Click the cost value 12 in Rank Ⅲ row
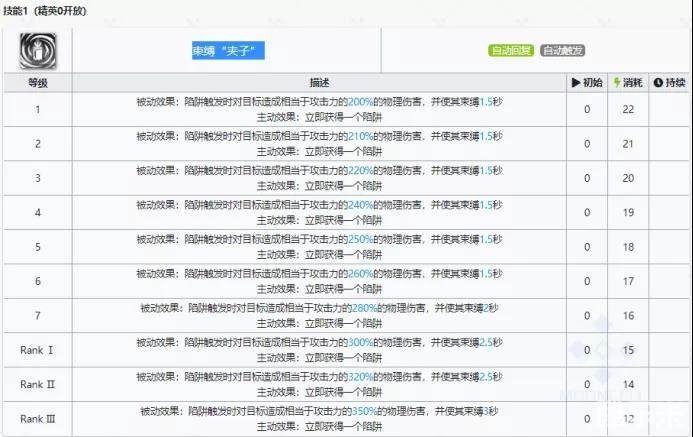The height and width of the screenshot is (437, 693). 629,418
